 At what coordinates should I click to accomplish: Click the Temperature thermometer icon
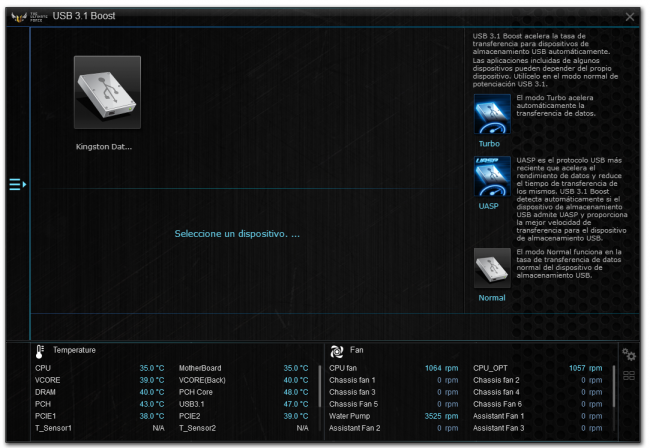point(40,351)
